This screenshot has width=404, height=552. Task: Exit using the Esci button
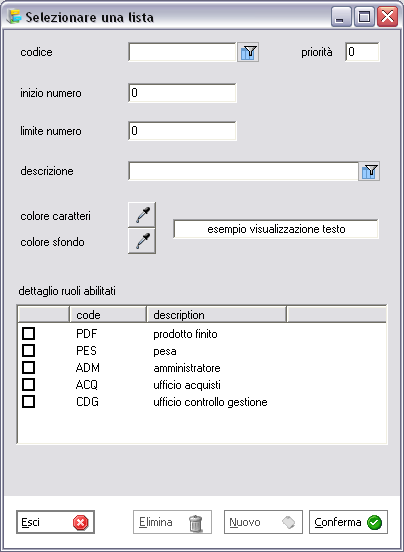[56, 522]
